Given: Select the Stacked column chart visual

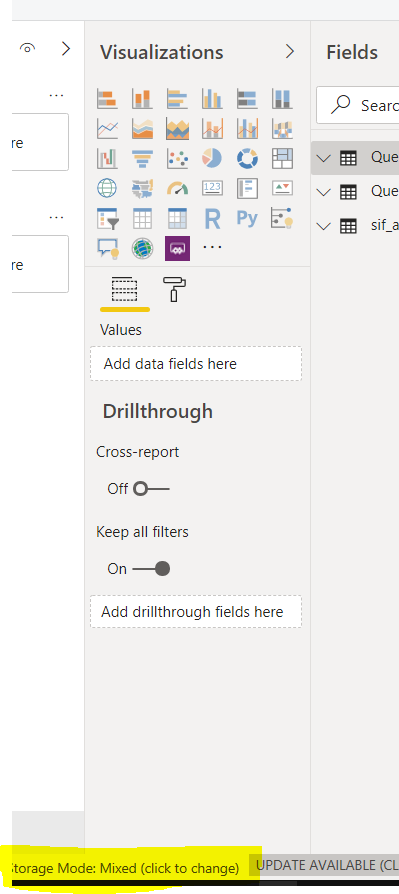Looking at the screenshot, I should click(x=142, y=99).
